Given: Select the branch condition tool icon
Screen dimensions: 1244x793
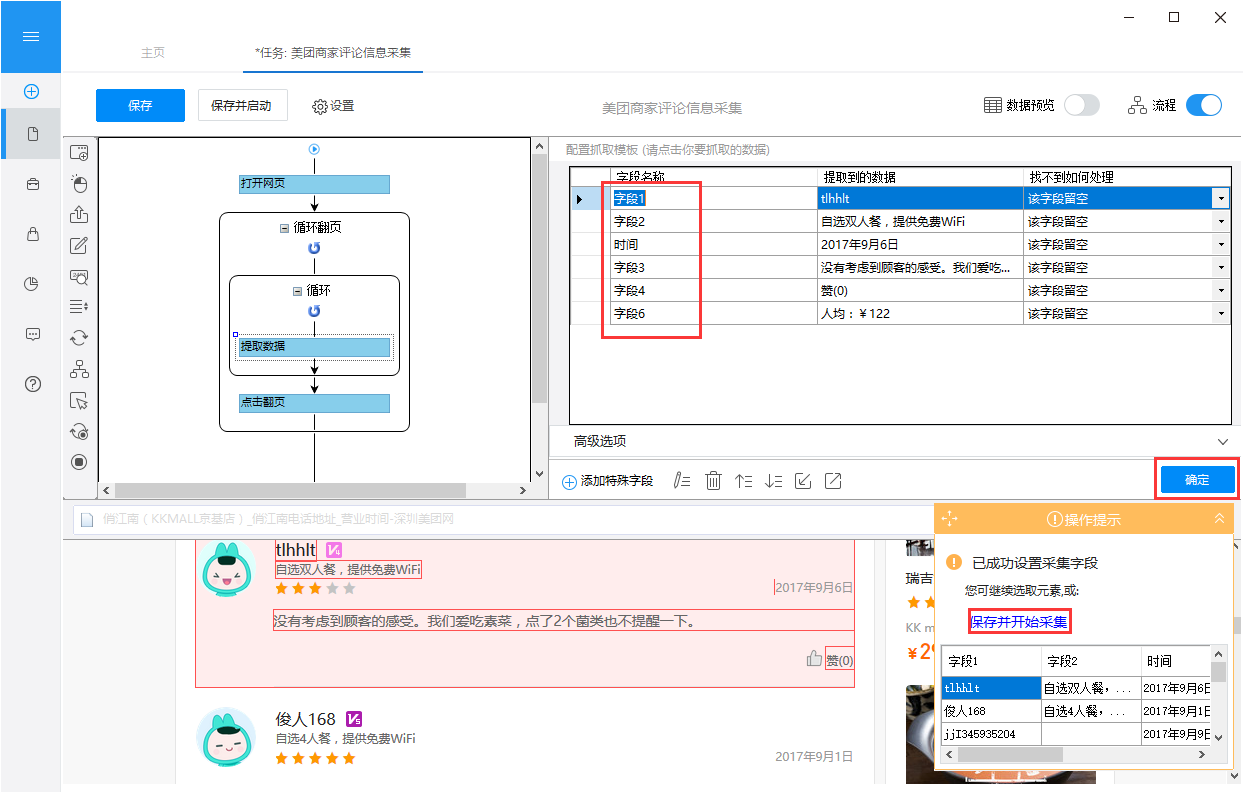Looking at the screenshot, I should (79, 369).
